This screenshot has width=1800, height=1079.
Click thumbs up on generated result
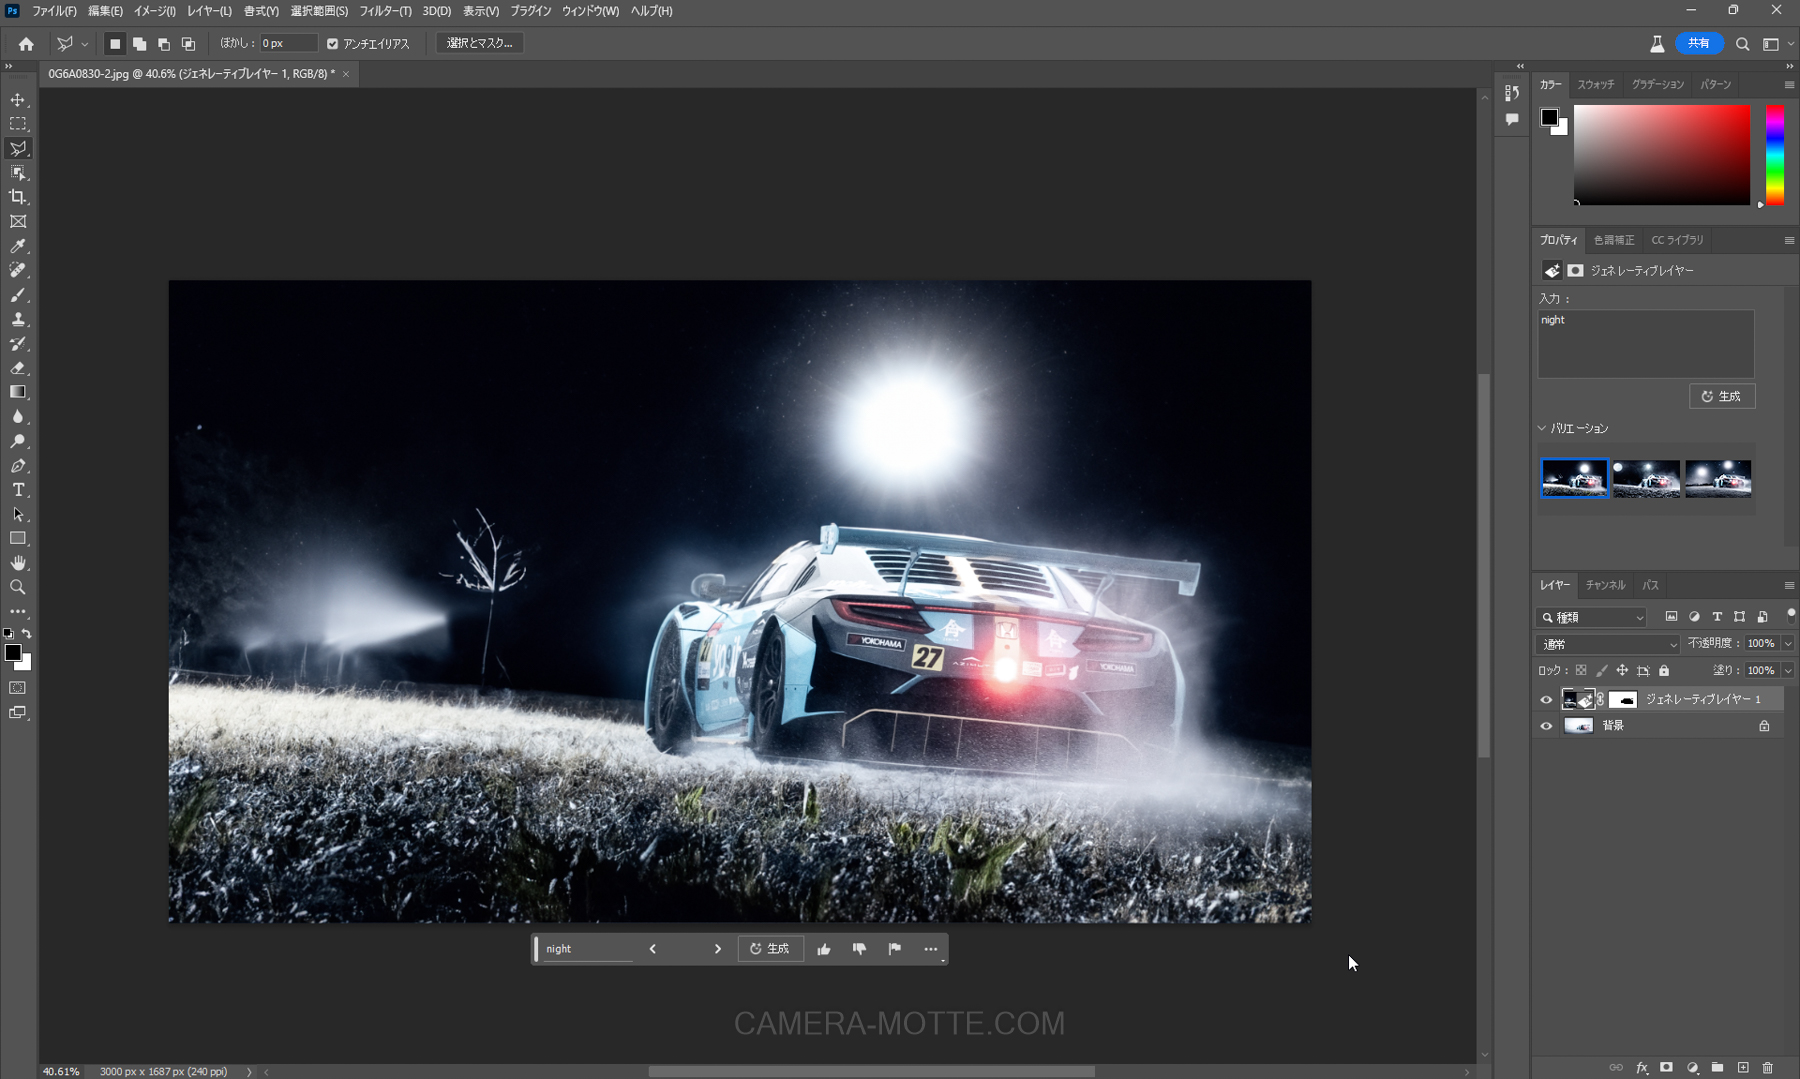click(x=823, y=949)
